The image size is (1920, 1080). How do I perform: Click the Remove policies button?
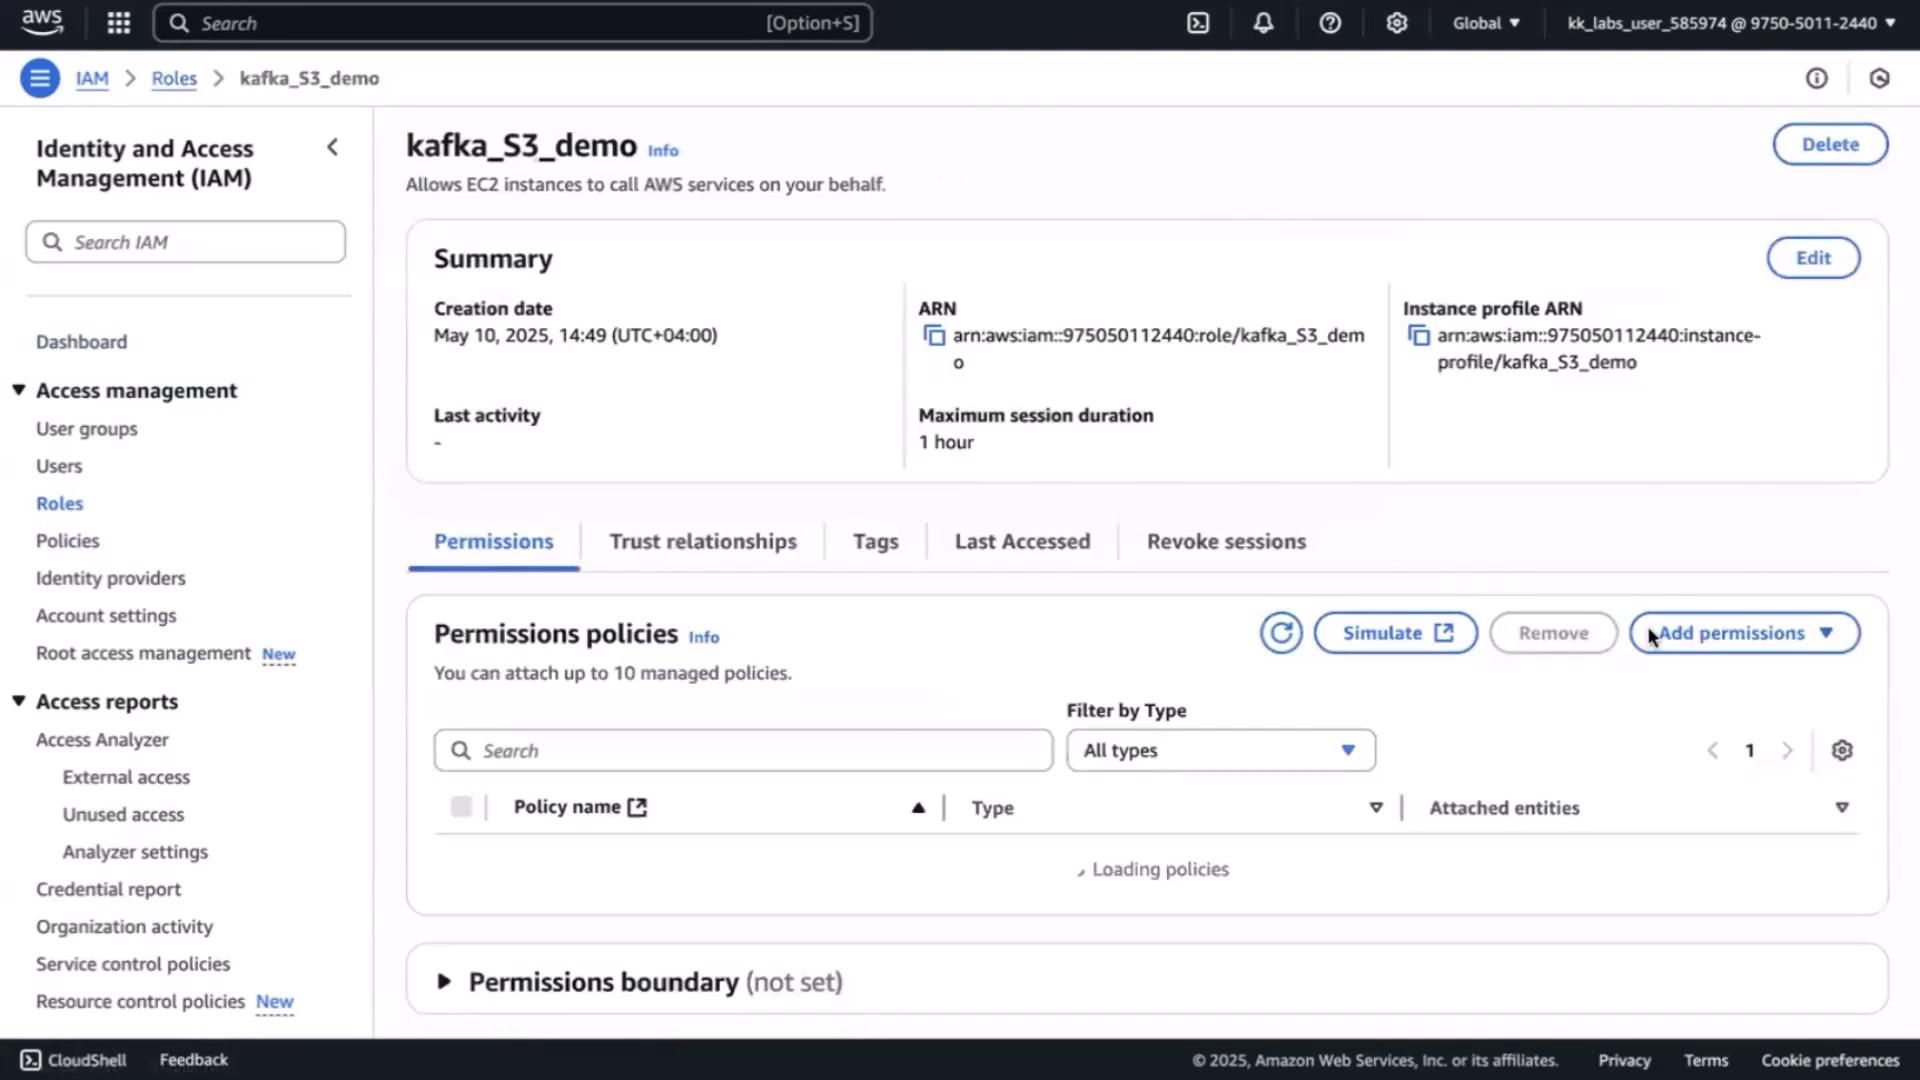click(1553, 633)
